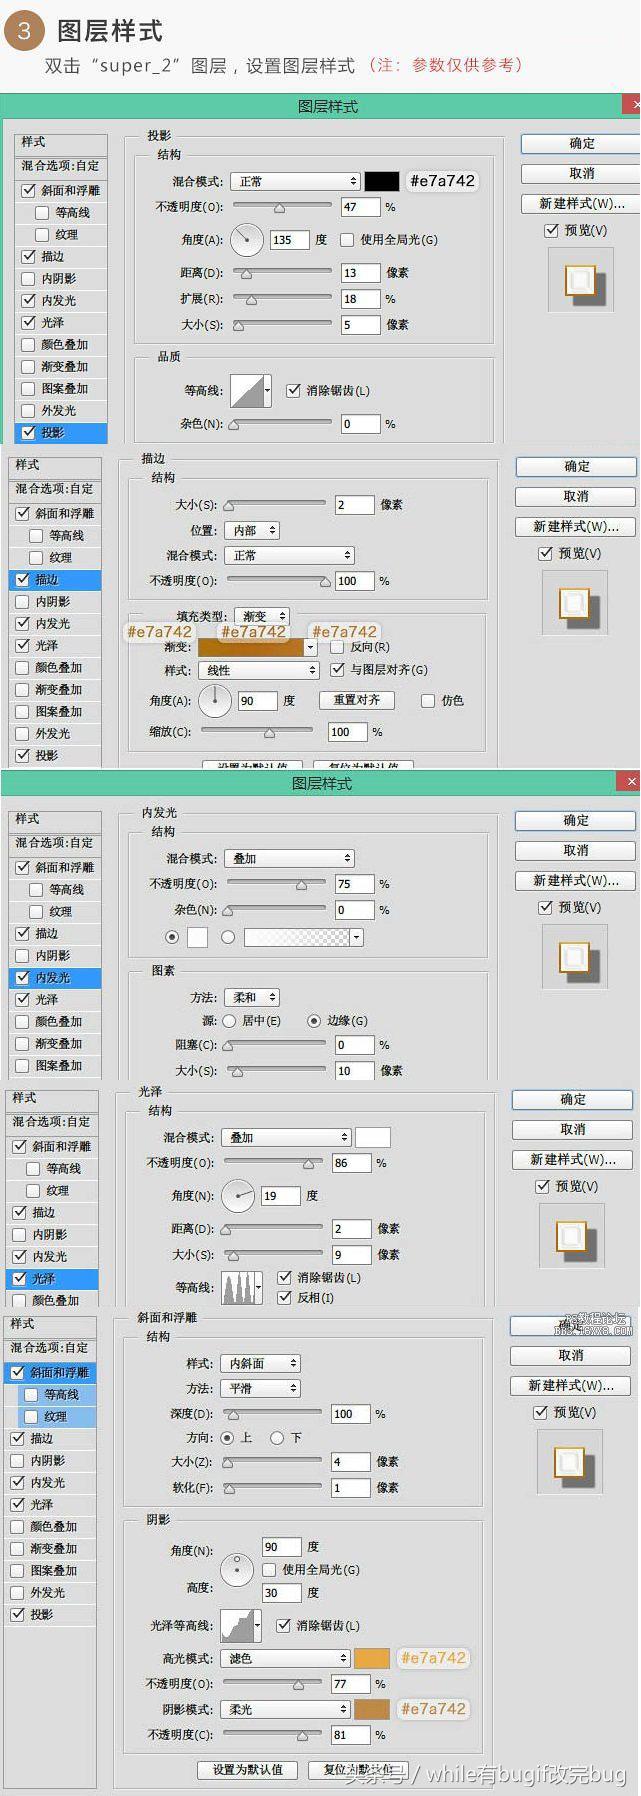
Task: Select direction 上 radio in 斜面和浮雕
Action: click(228, 1438)
